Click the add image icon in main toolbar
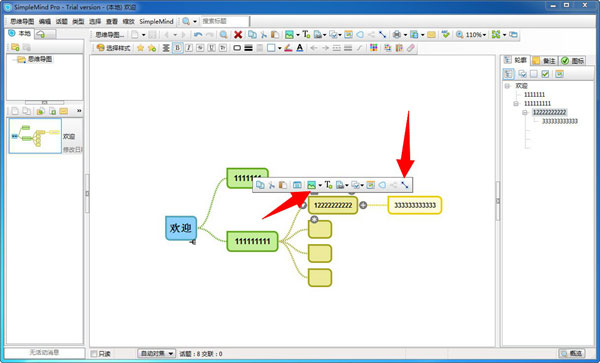The image size is (600, 363). click(289, 35)
